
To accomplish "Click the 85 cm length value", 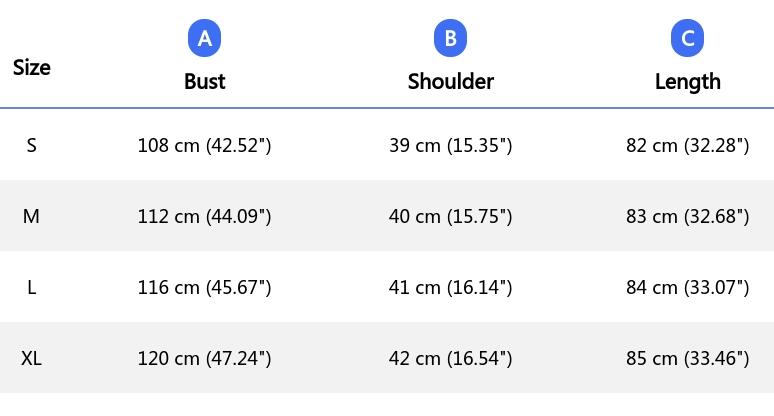I will (x=688, y=358).
